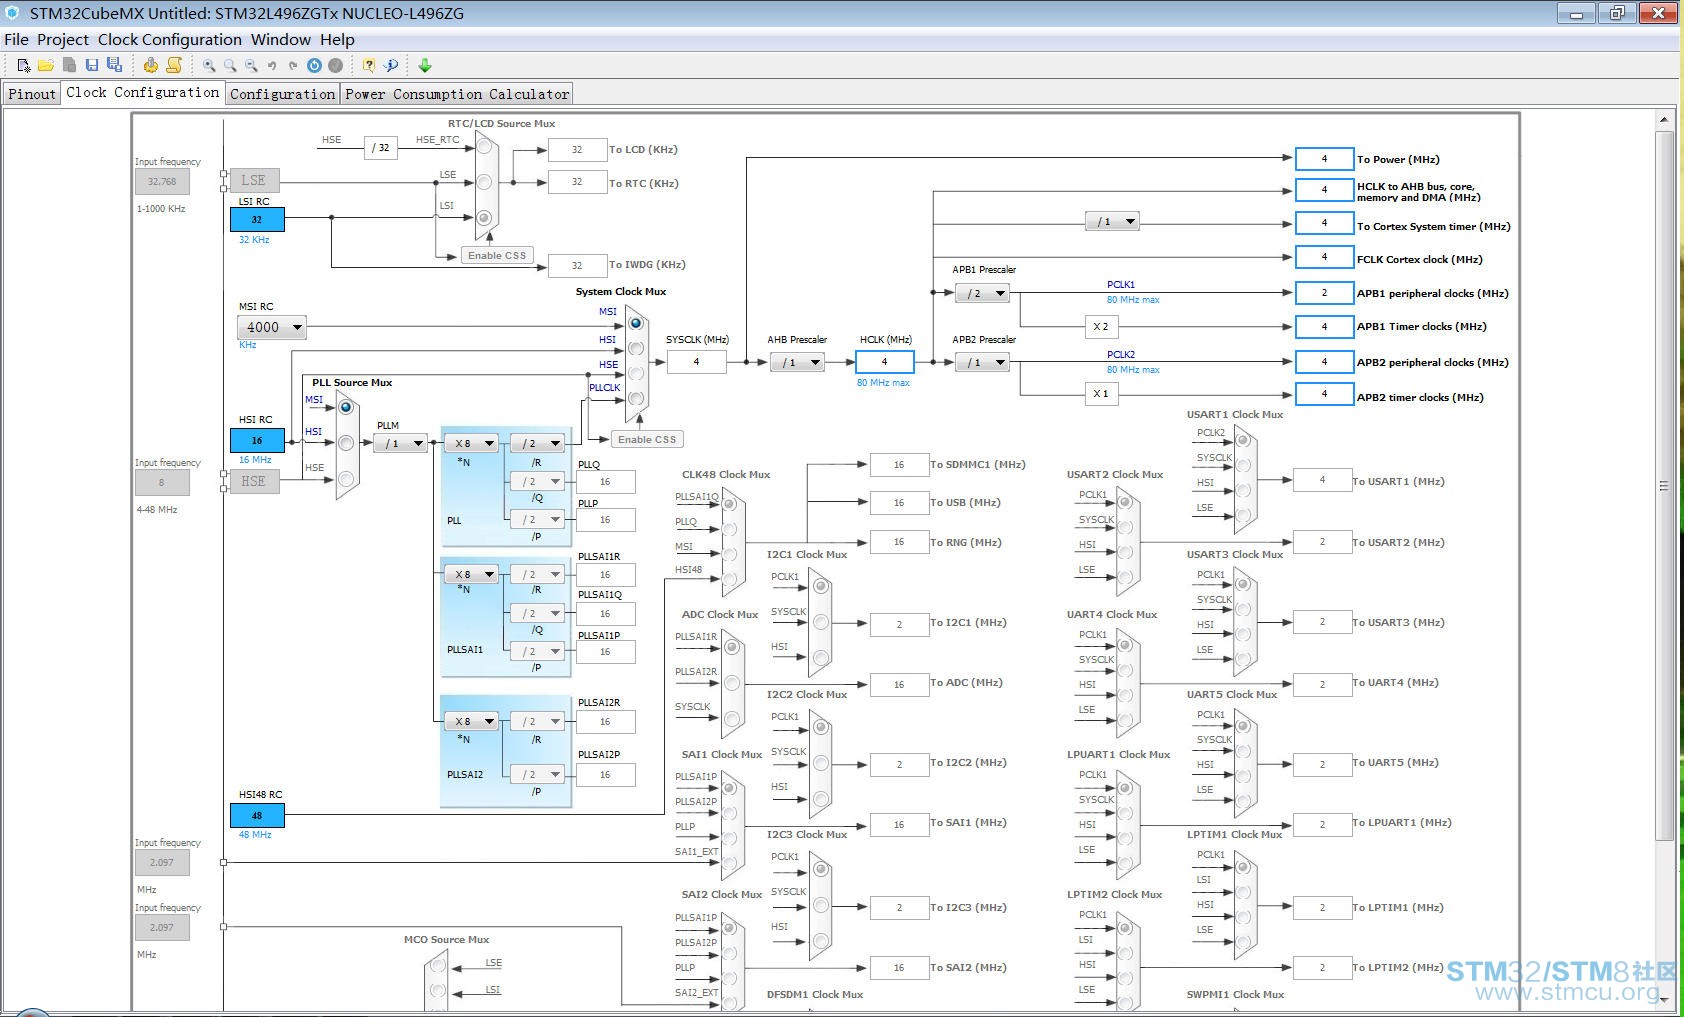
Task: Open an existing project via folder icon
Action: point(46,65)
